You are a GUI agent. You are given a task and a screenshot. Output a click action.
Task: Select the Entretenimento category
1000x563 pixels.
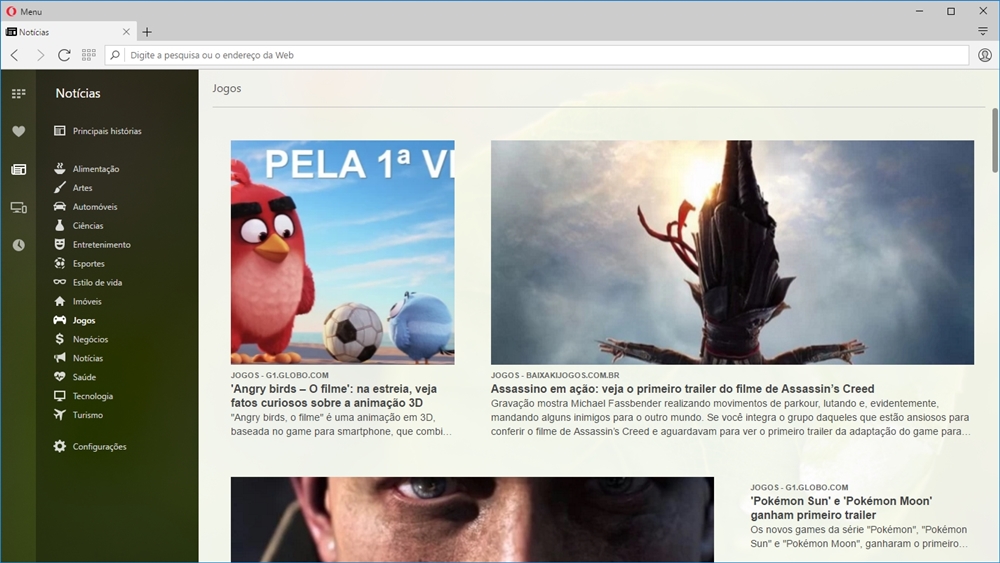coord(92,244)
